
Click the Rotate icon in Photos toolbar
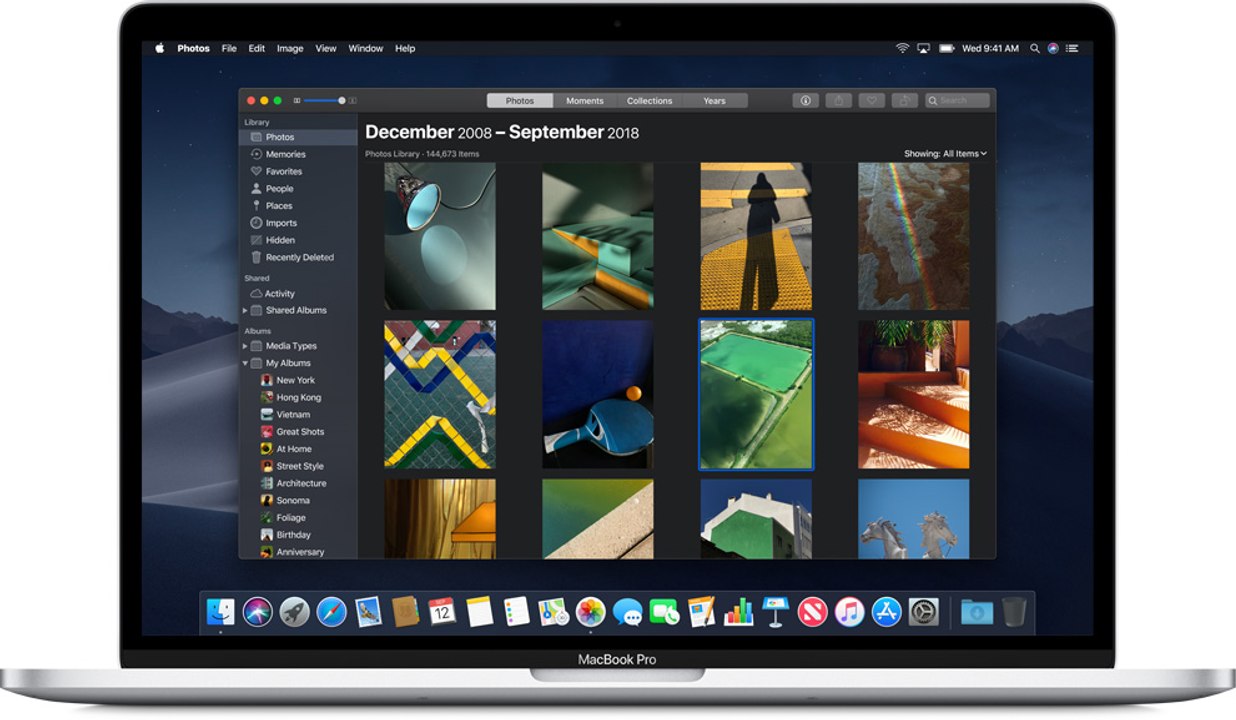point(905,100)
